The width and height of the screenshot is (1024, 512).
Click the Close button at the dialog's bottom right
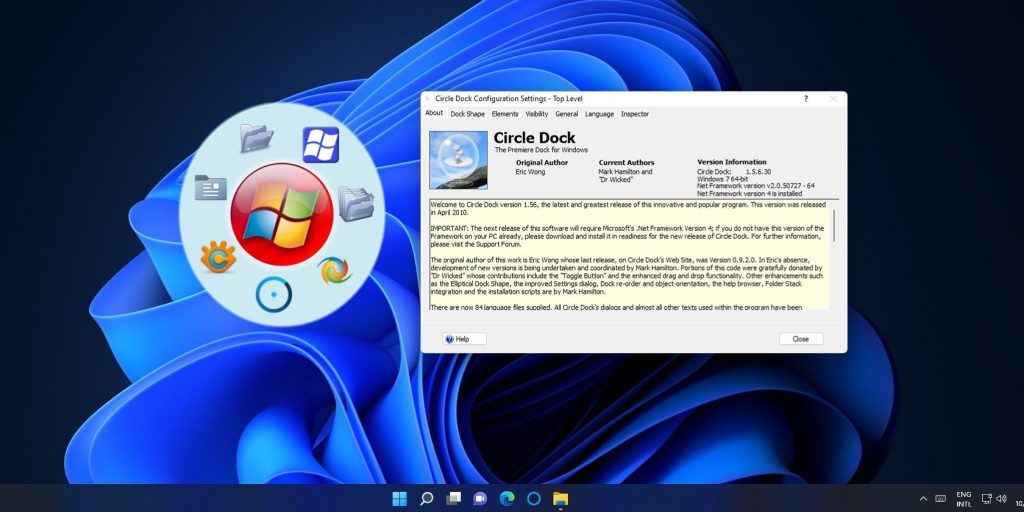point(800,339)
